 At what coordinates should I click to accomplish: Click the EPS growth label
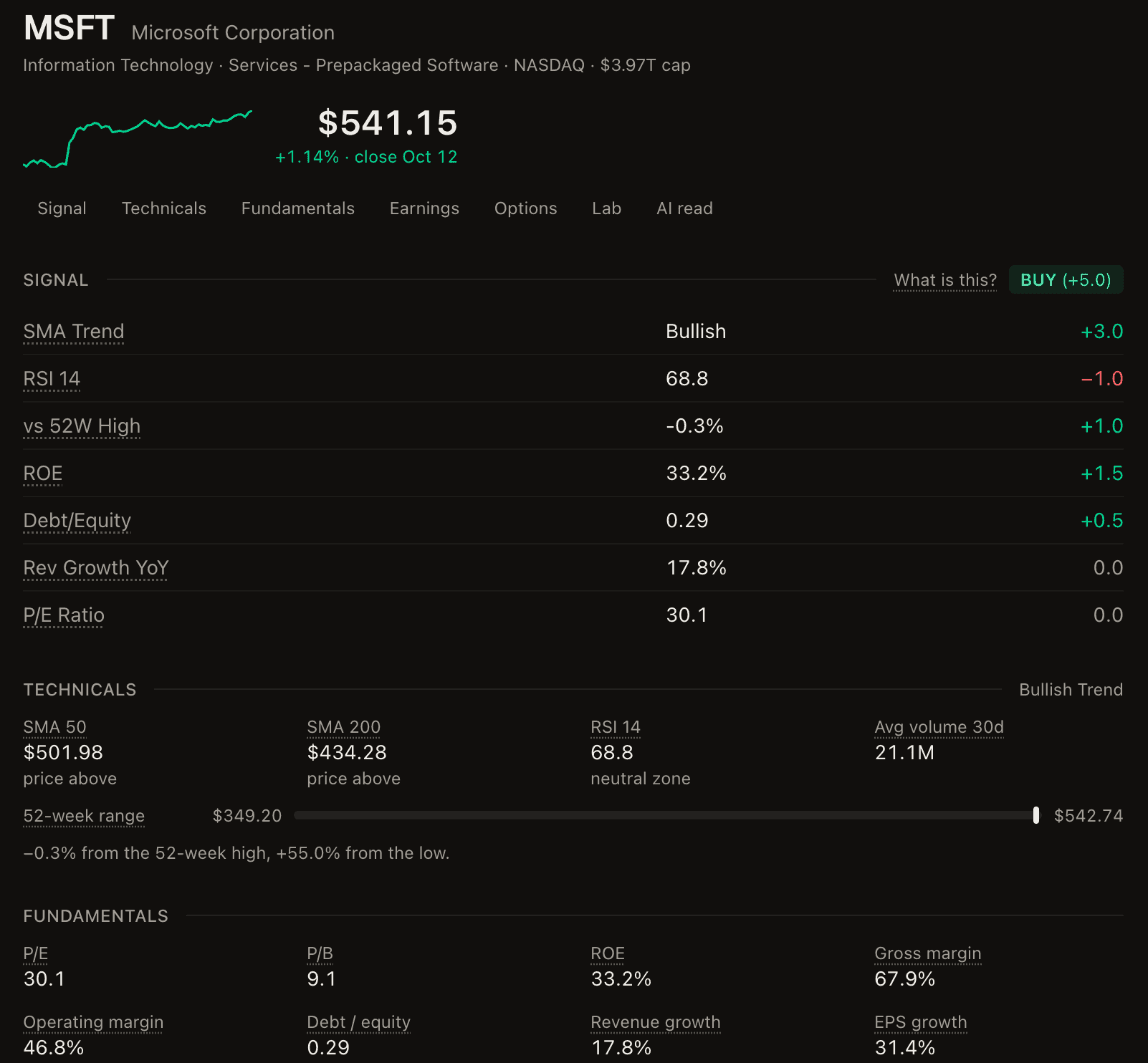(921, 1022)
